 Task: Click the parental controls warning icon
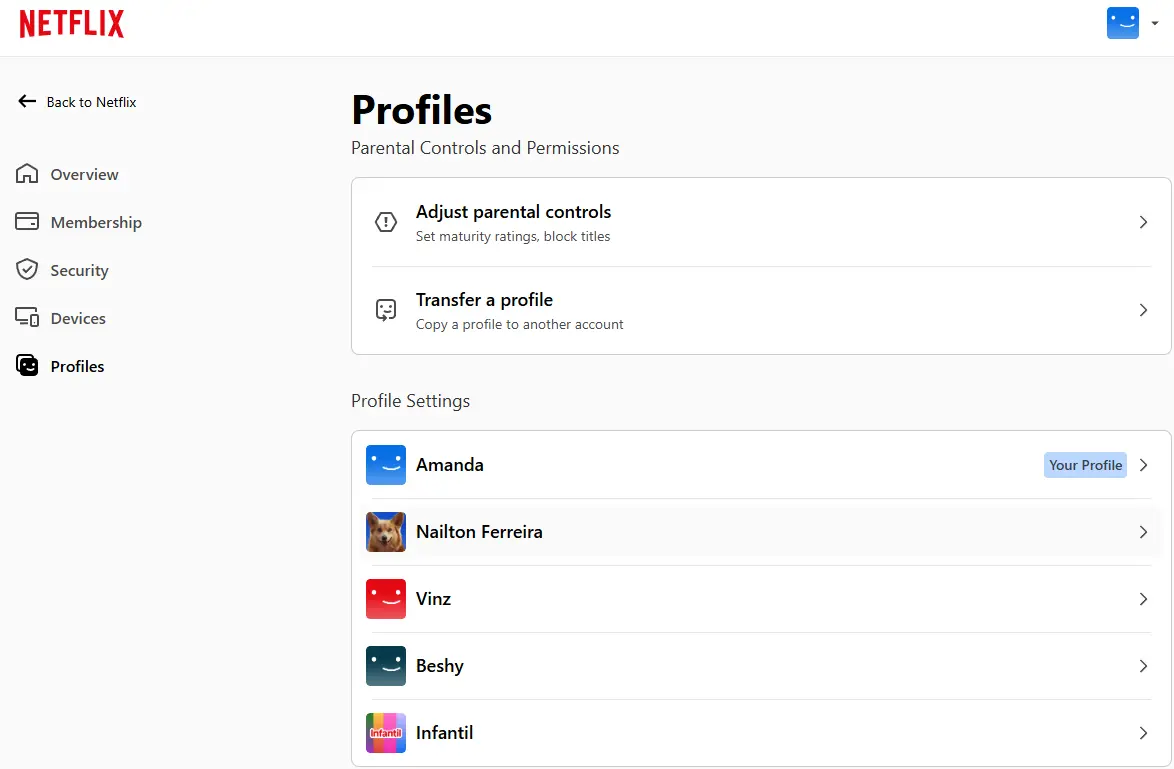coord(386,222)
